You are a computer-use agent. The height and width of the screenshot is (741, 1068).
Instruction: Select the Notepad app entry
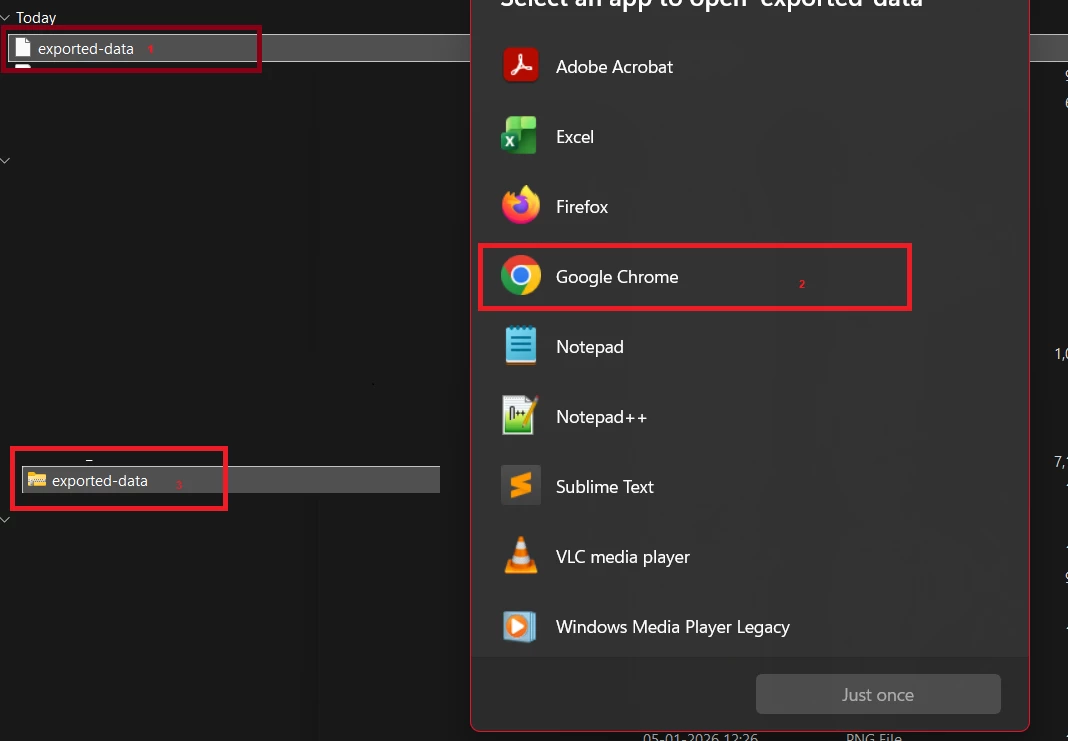pos(749,347)
